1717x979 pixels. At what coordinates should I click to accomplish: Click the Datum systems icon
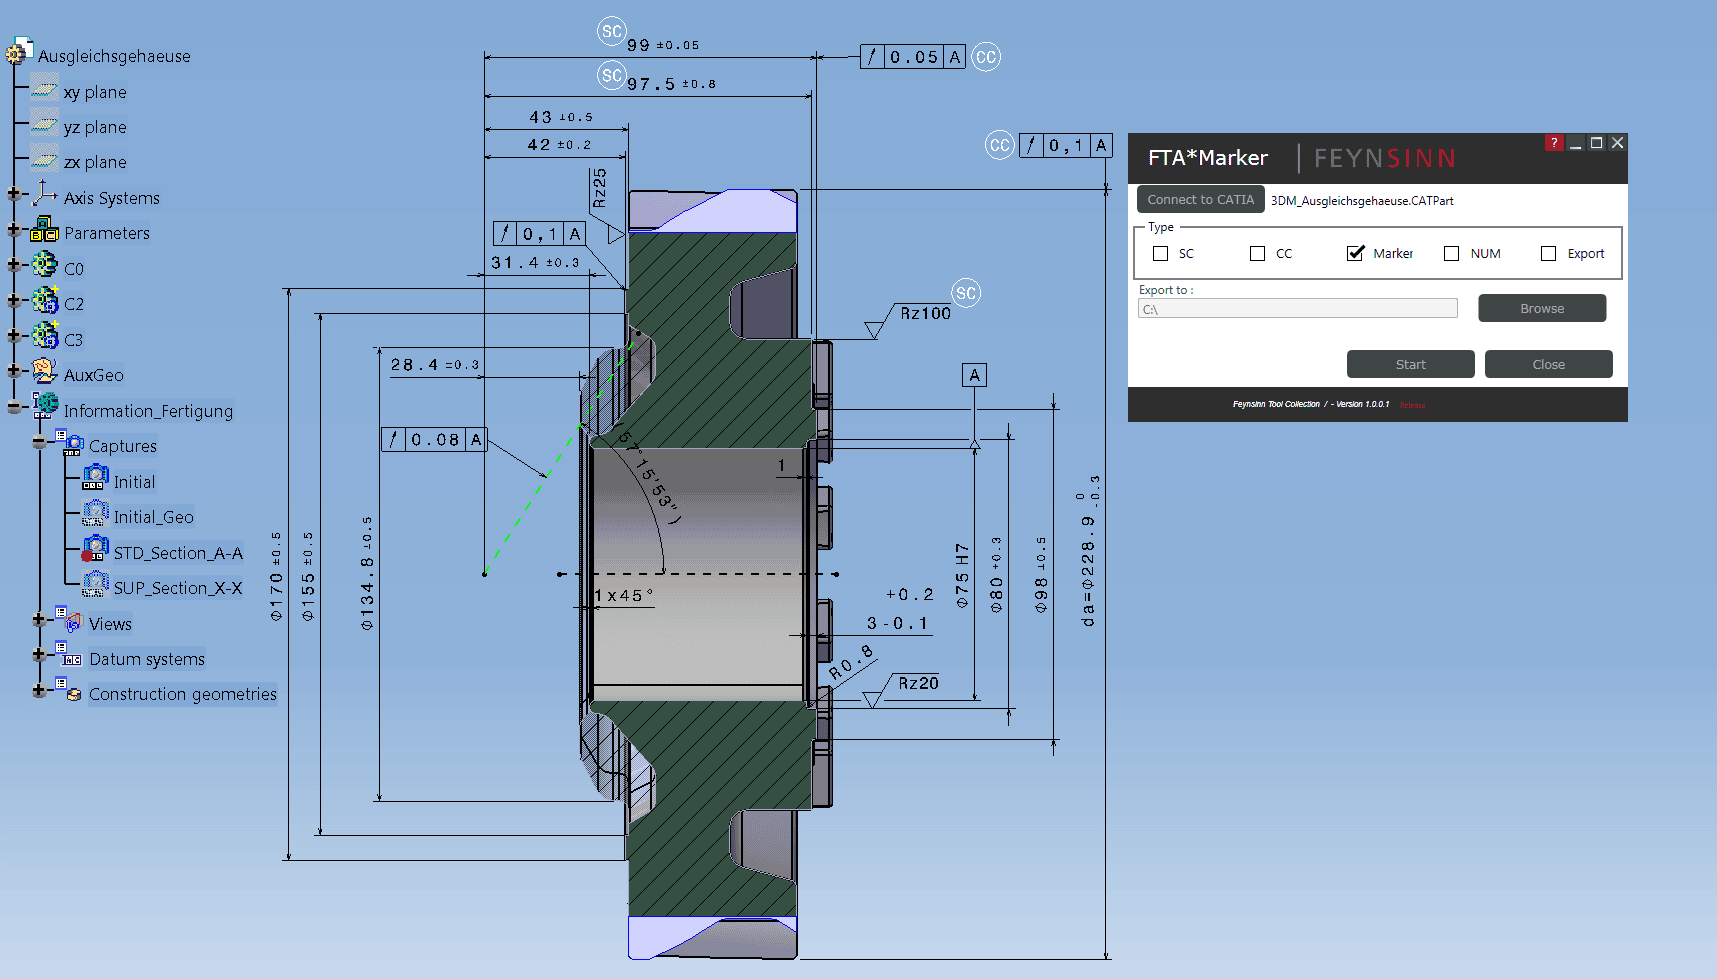(x=70, y=657)
